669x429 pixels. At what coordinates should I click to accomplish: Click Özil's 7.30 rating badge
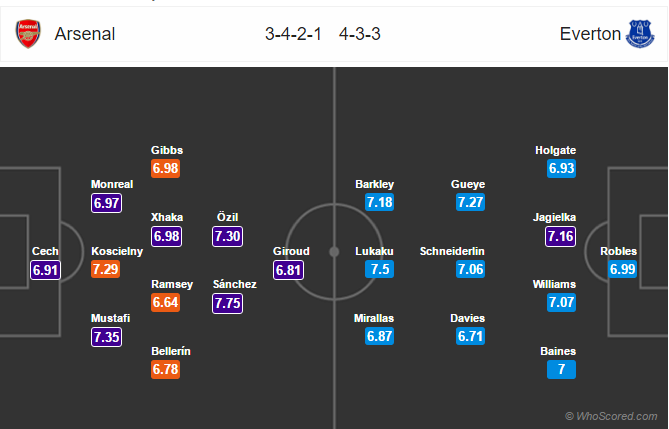(x=228, y=235)
